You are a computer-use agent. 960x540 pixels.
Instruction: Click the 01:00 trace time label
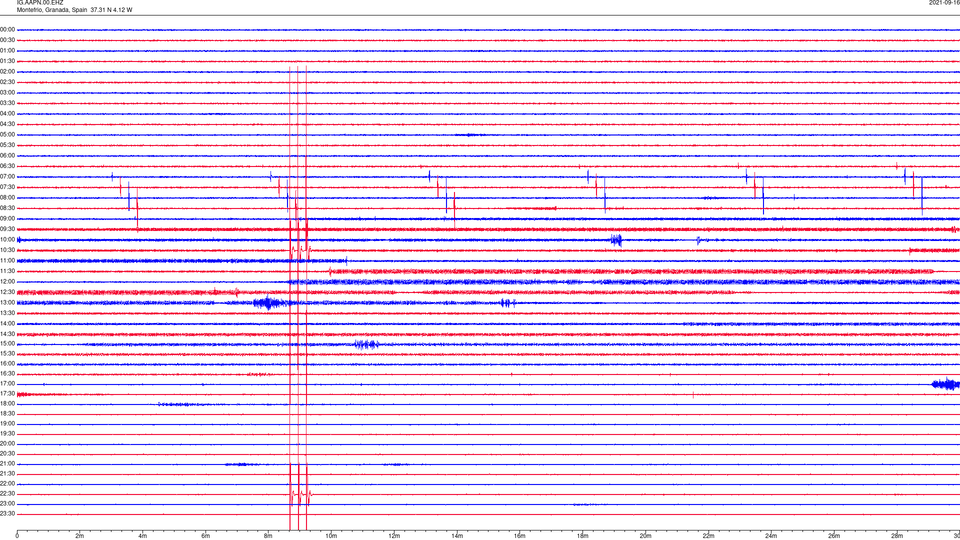coord(7,51)
